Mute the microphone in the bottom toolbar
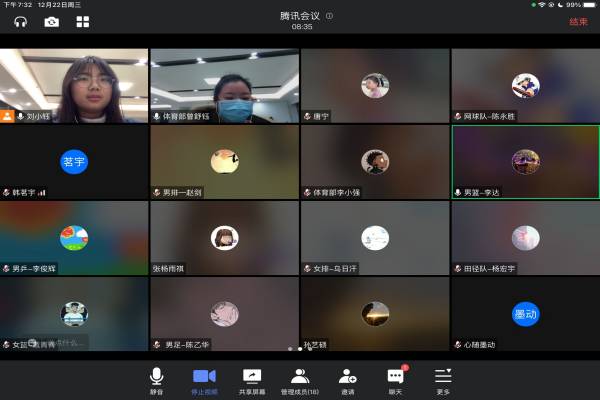 click(156, 378)
